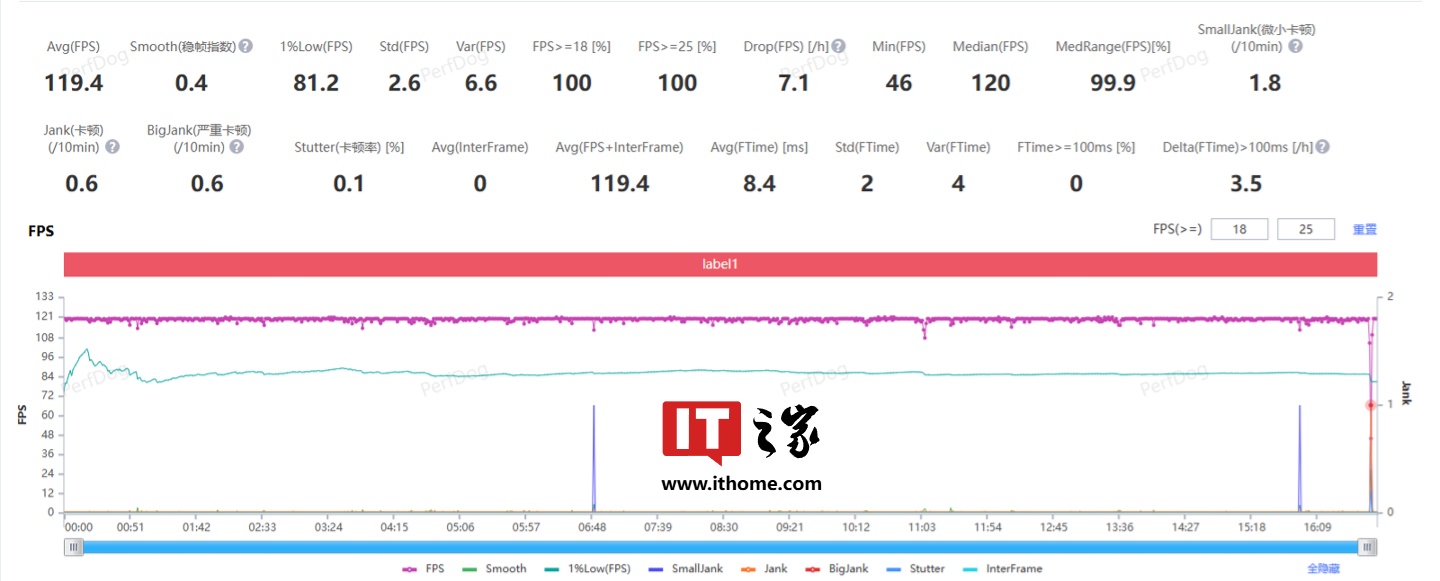This screenshot has height=581, width=1440.
Task: Hide the Jank legend series
Action: click(x=765, y=569)
